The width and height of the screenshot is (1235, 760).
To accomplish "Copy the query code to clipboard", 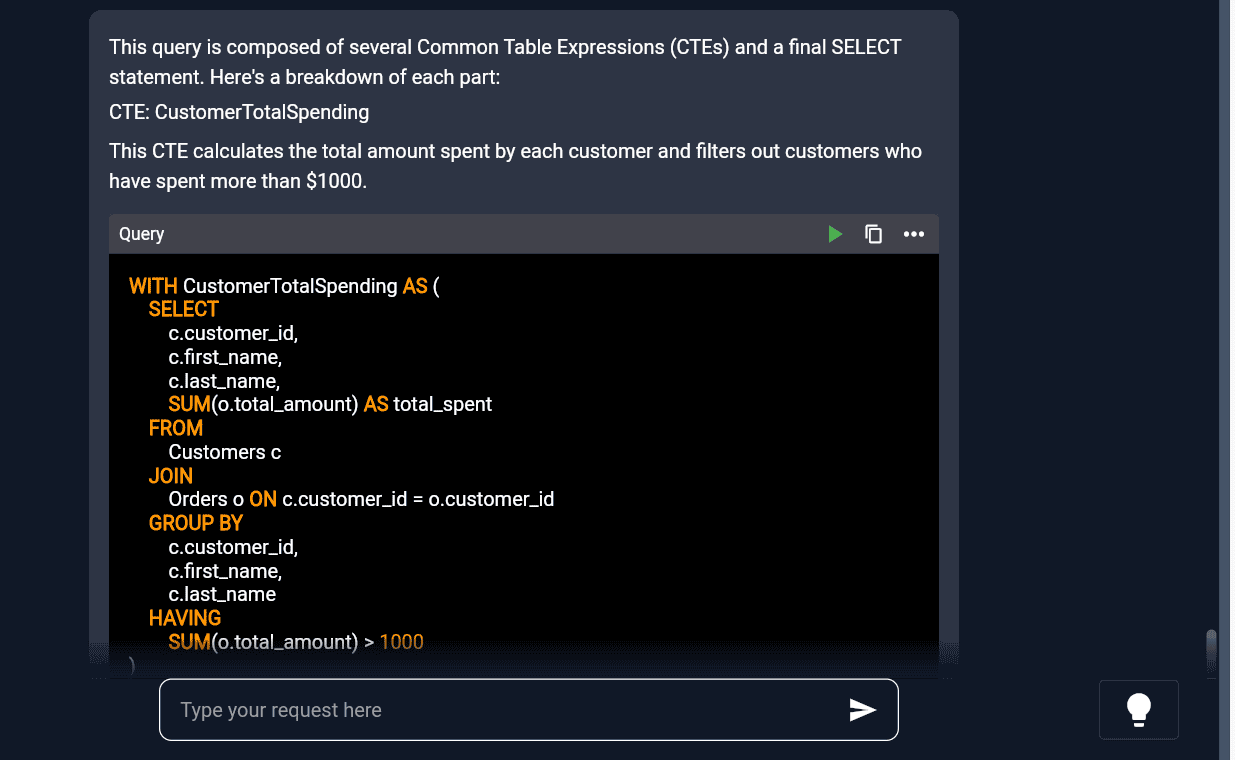I will click(874, 234).
